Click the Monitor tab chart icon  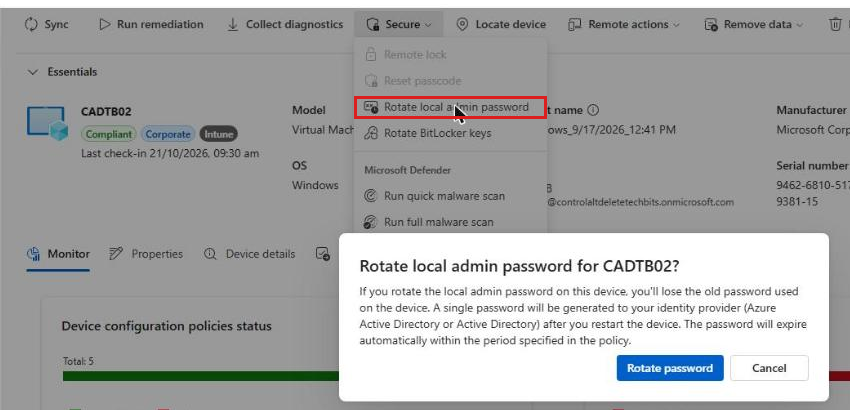point(34,254)
